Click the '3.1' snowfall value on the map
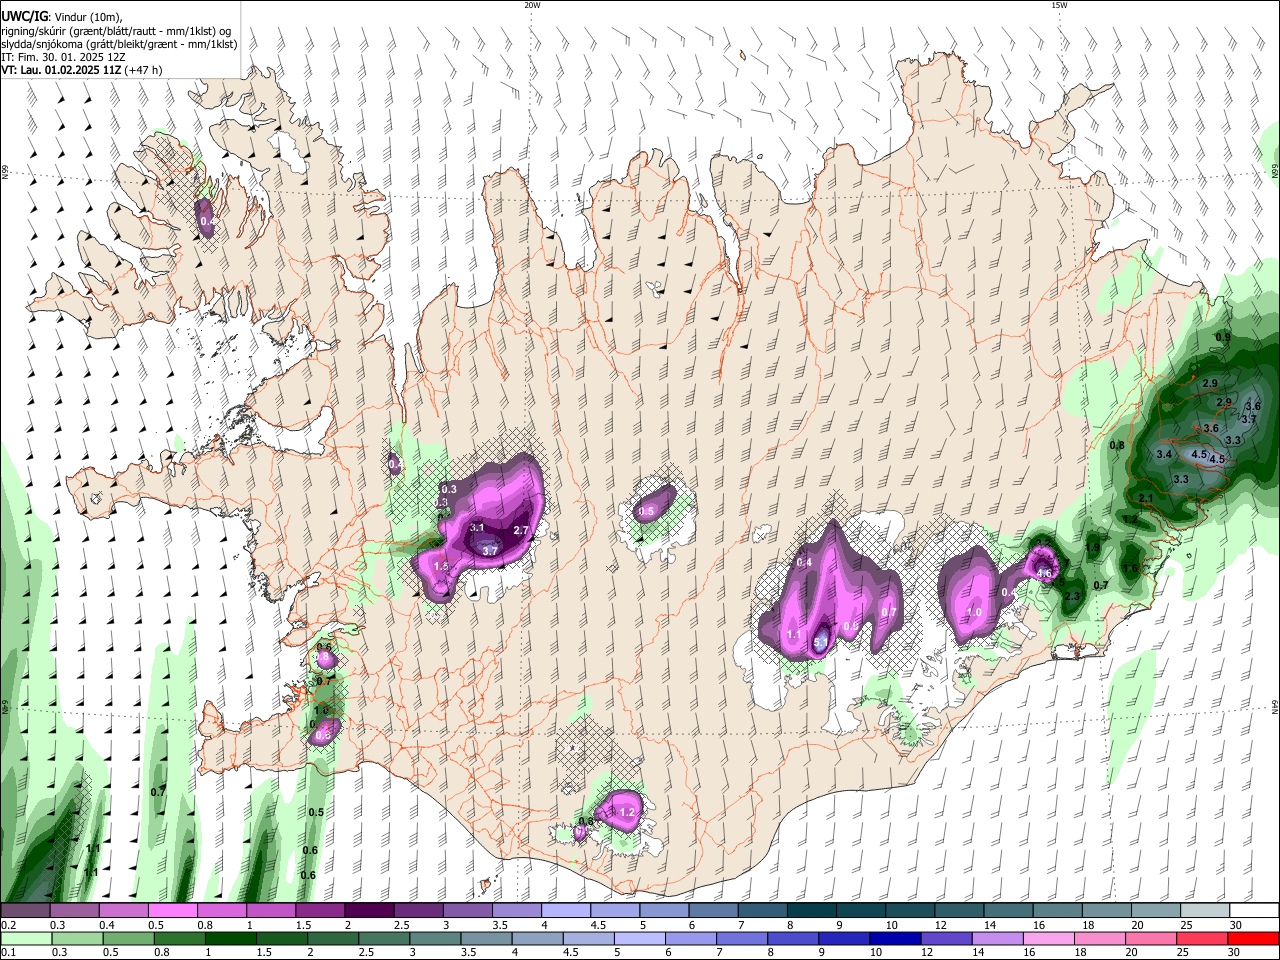This screenshot has width=1280, height=960. coord(477,528)
